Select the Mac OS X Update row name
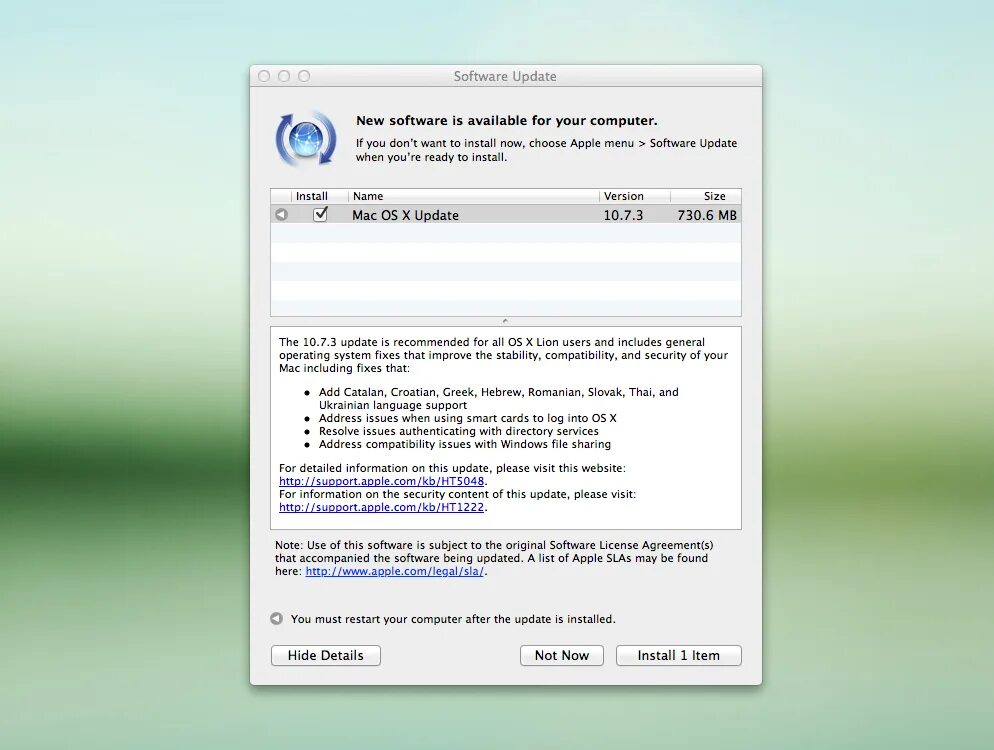This screenshot has width=994, height=750. click(405, 215)
